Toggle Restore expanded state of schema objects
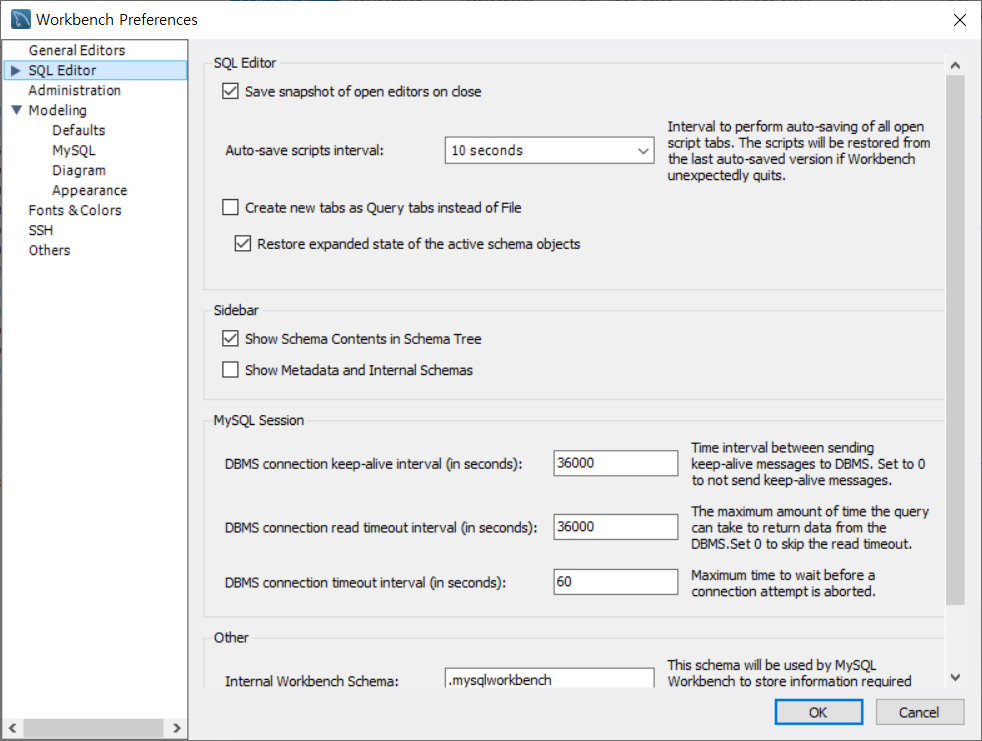The width and height of the screenshot is (982, 741). click(242, 244)
